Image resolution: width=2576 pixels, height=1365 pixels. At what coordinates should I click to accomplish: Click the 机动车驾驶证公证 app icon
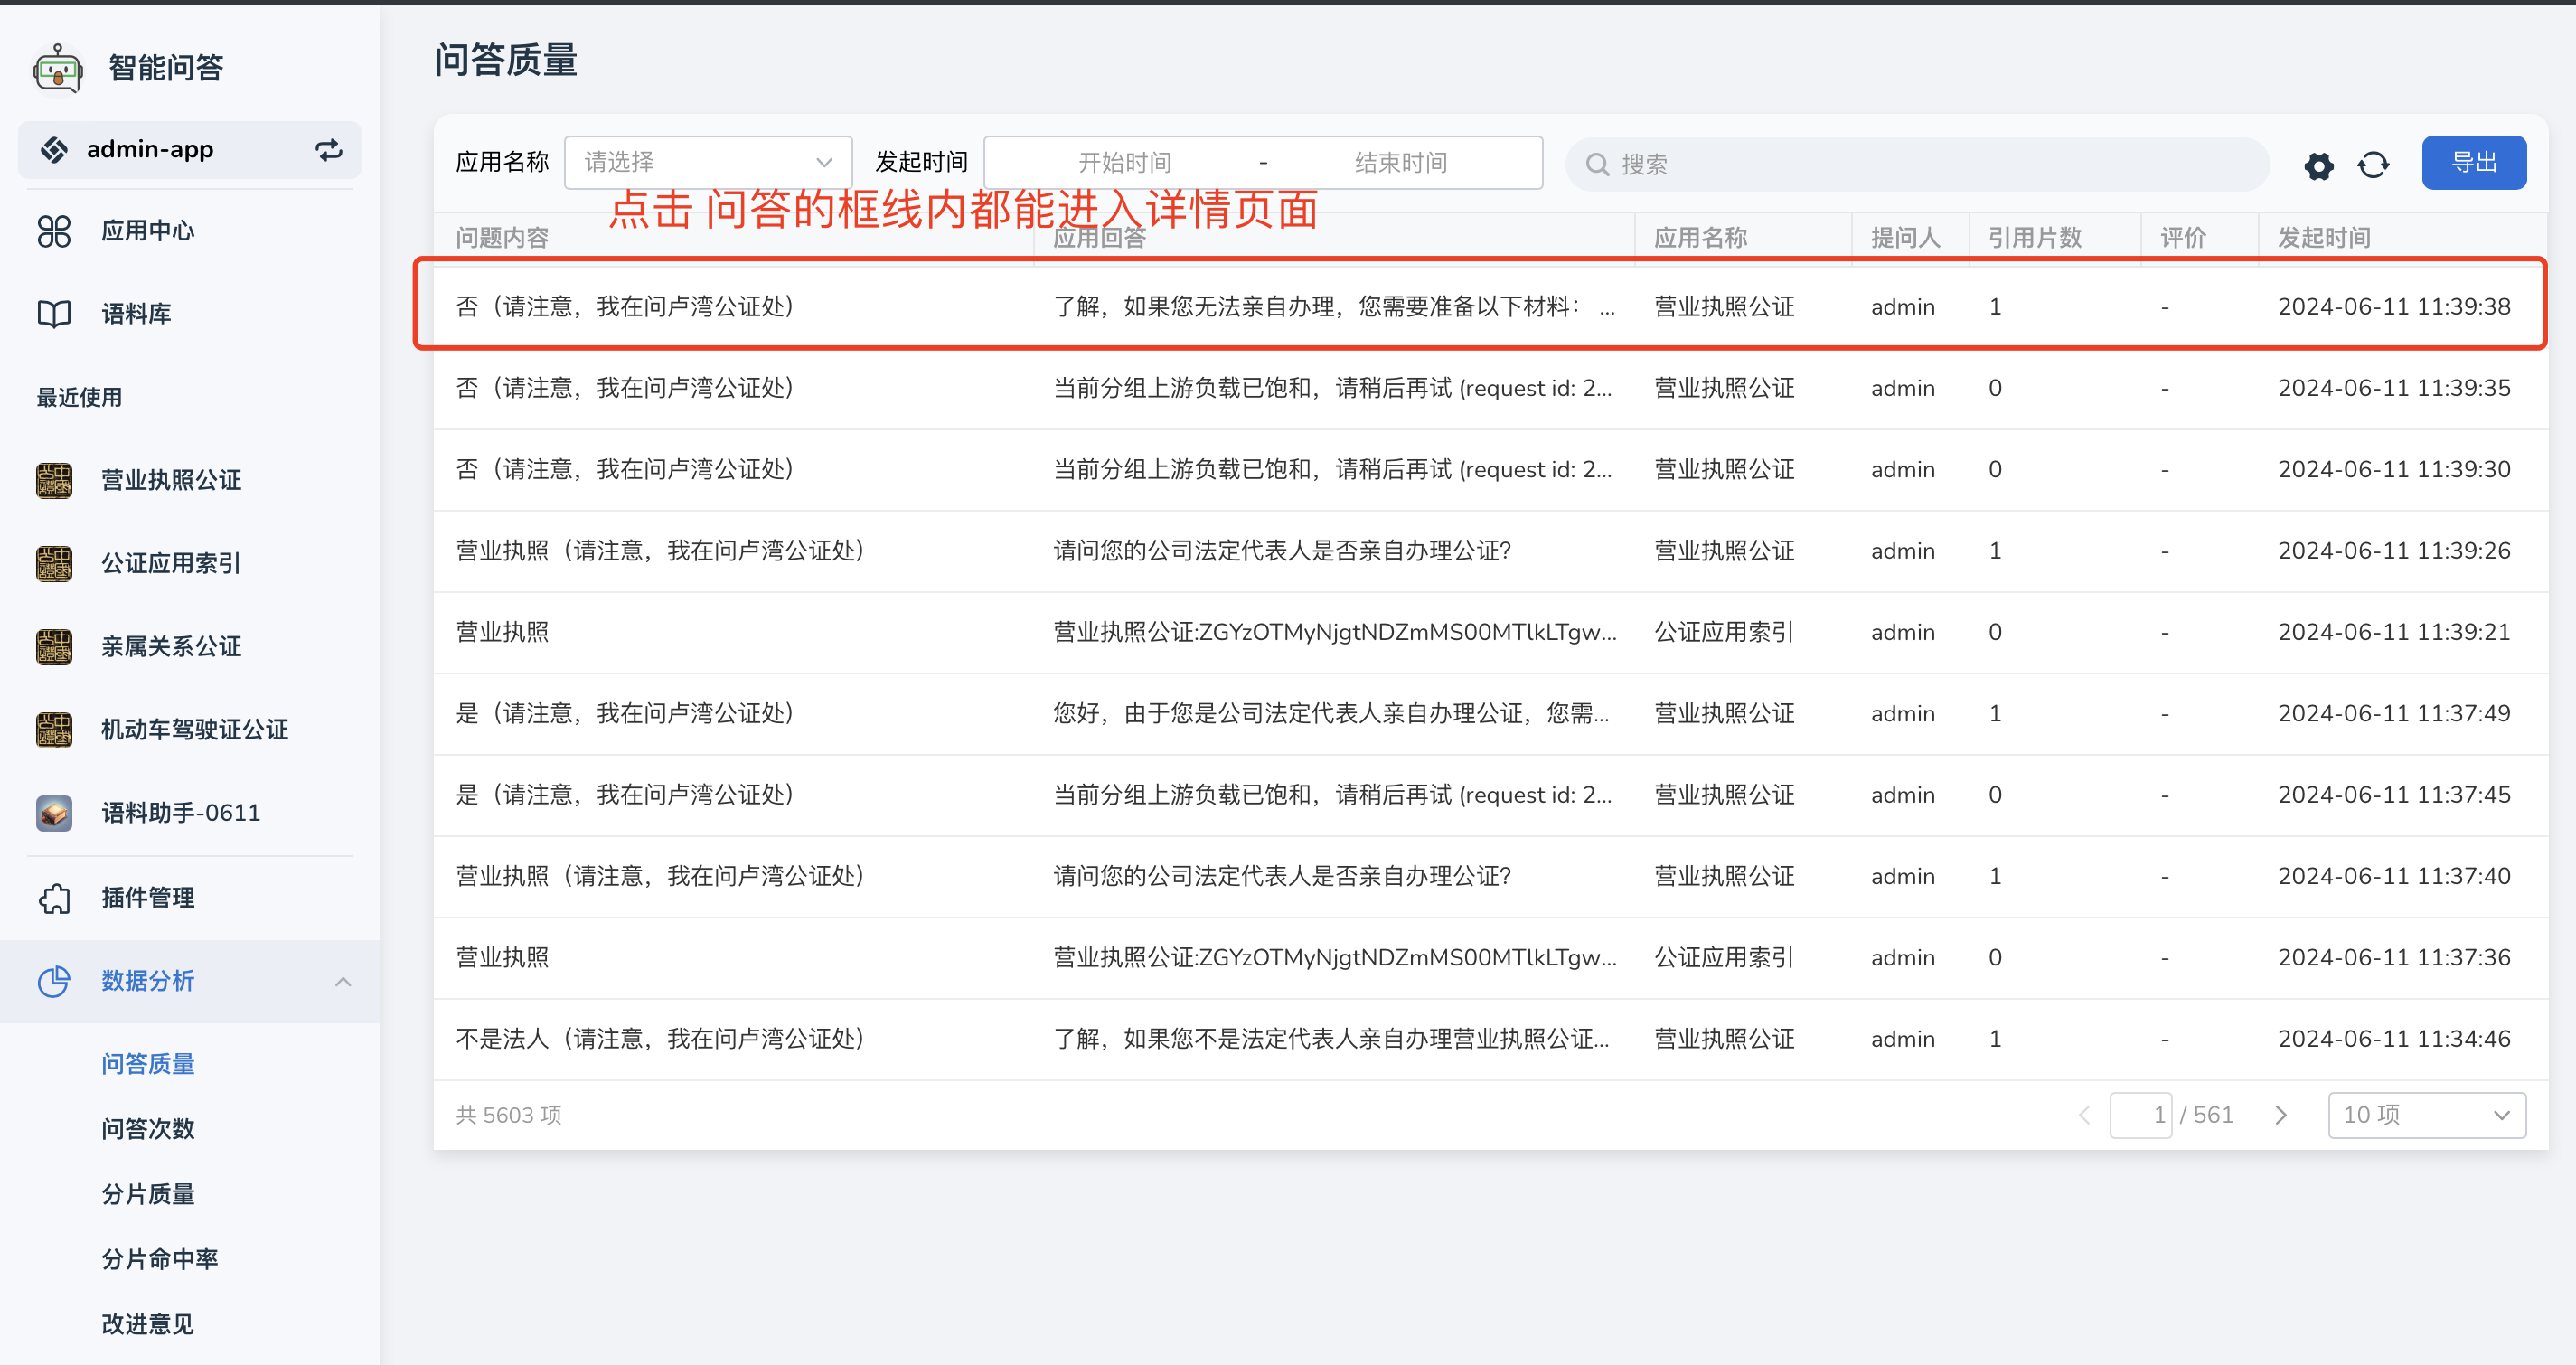tap(54, 729)
